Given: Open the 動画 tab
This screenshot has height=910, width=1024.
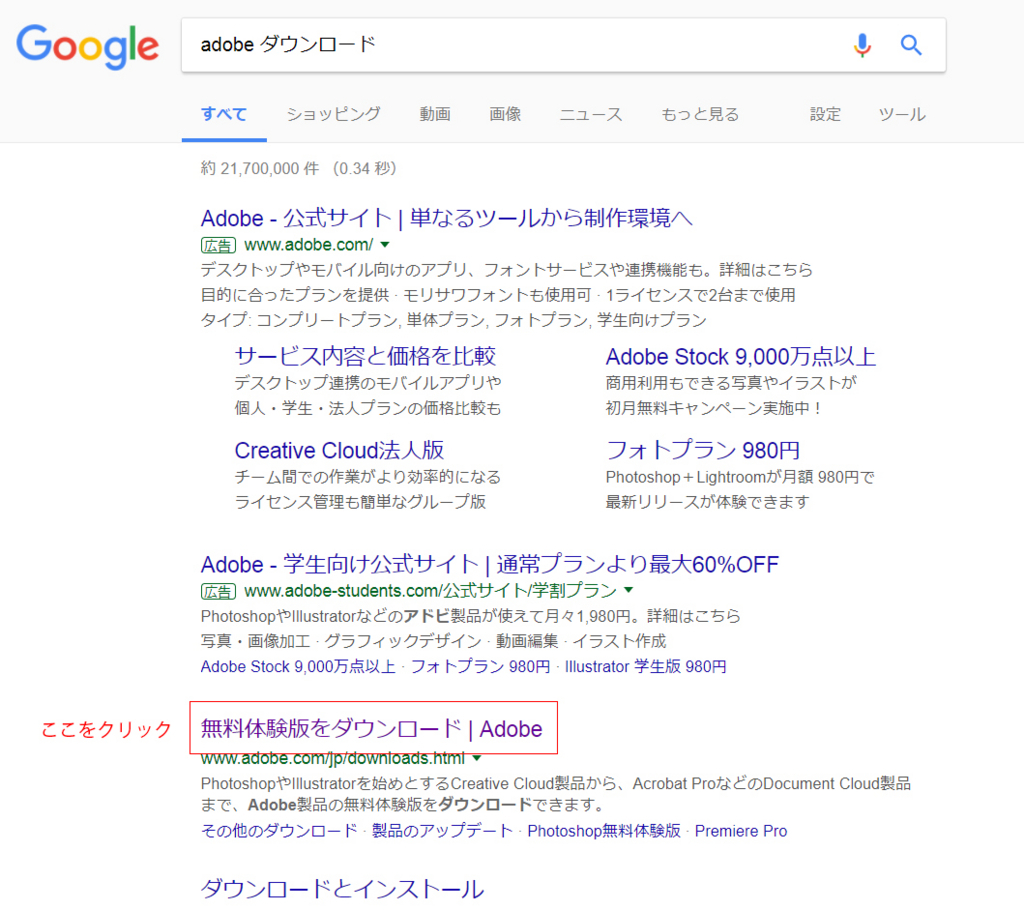Looking at the screenshot, I should click(x=435, y=114).
